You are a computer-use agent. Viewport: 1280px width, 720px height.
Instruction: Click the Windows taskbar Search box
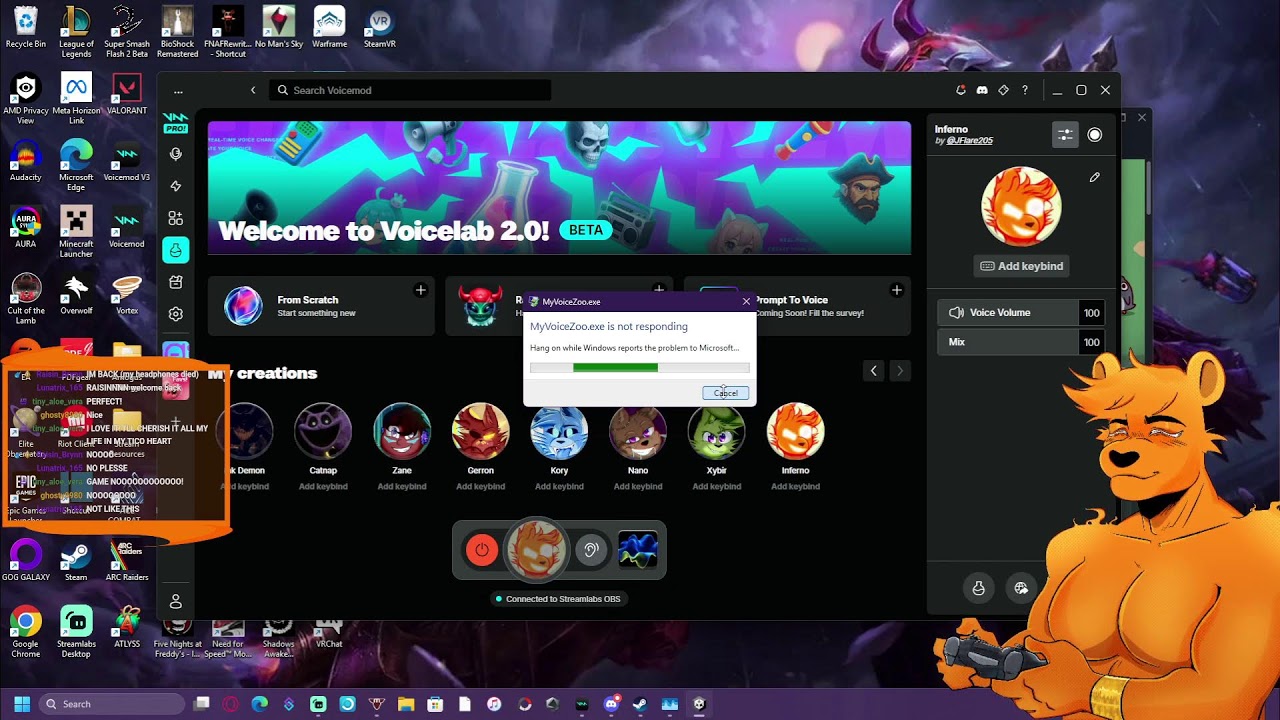point(112,704)
